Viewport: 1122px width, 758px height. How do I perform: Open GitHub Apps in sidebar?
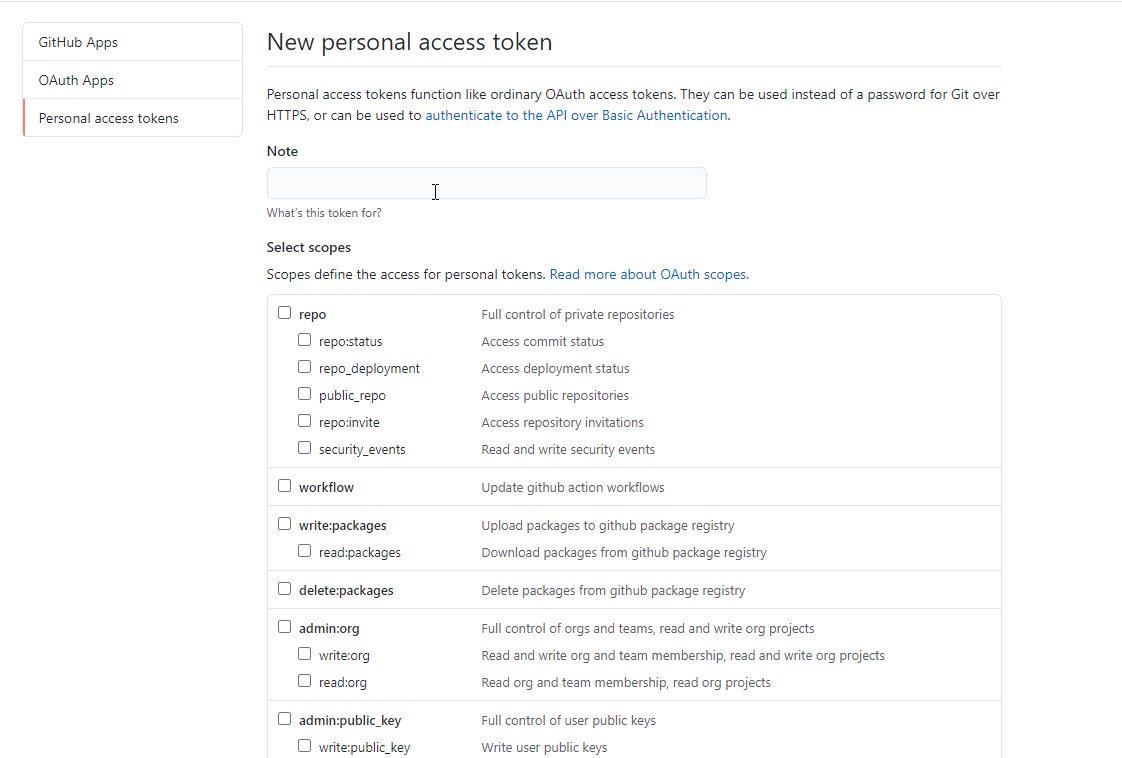pyautogui.click(x=78, y=42)
